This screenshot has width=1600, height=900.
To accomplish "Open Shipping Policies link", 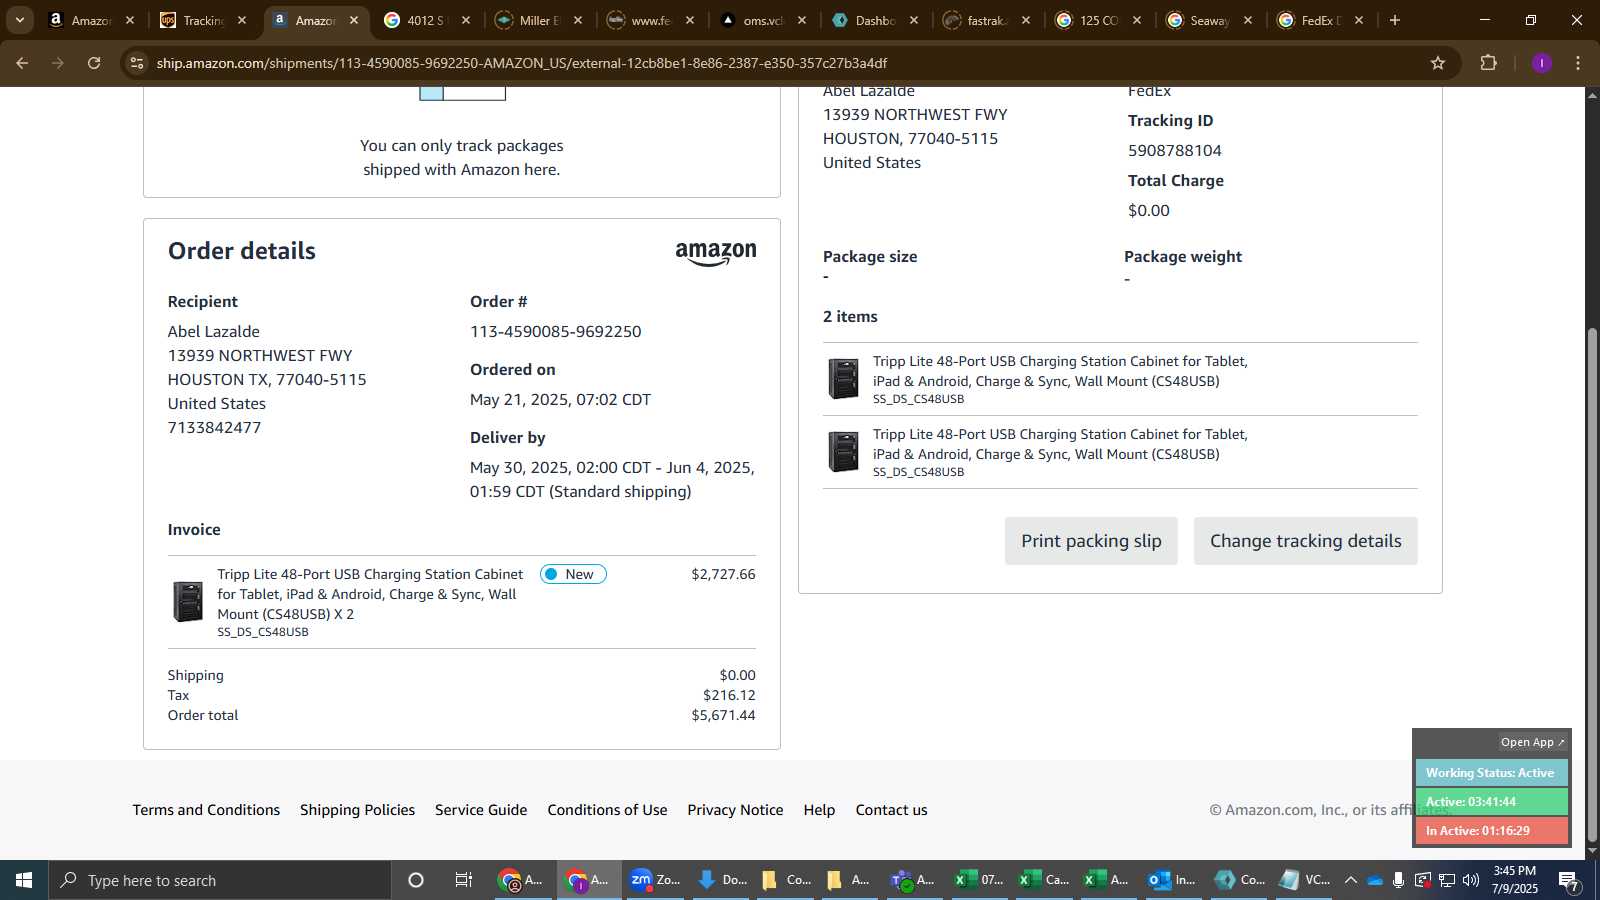I will click(357, 810).
